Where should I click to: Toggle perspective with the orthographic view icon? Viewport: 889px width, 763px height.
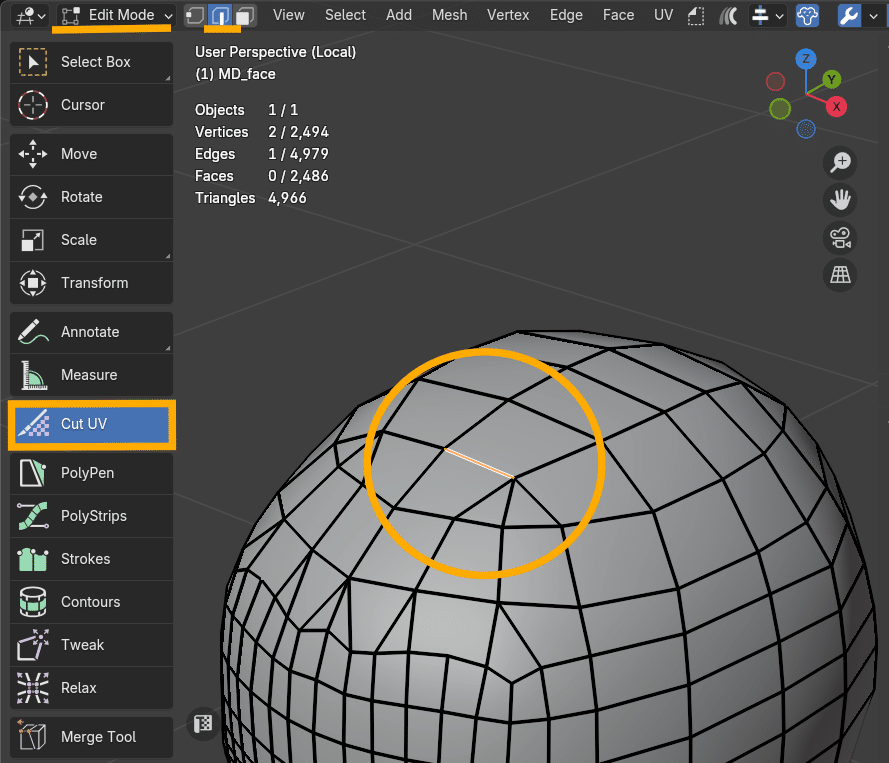840,275
